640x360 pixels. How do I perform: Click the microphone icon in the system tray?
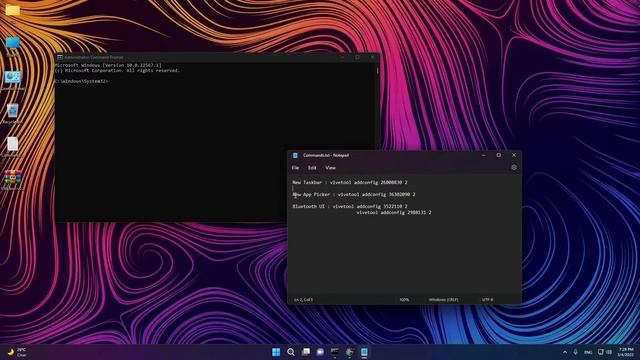(576, 352)
